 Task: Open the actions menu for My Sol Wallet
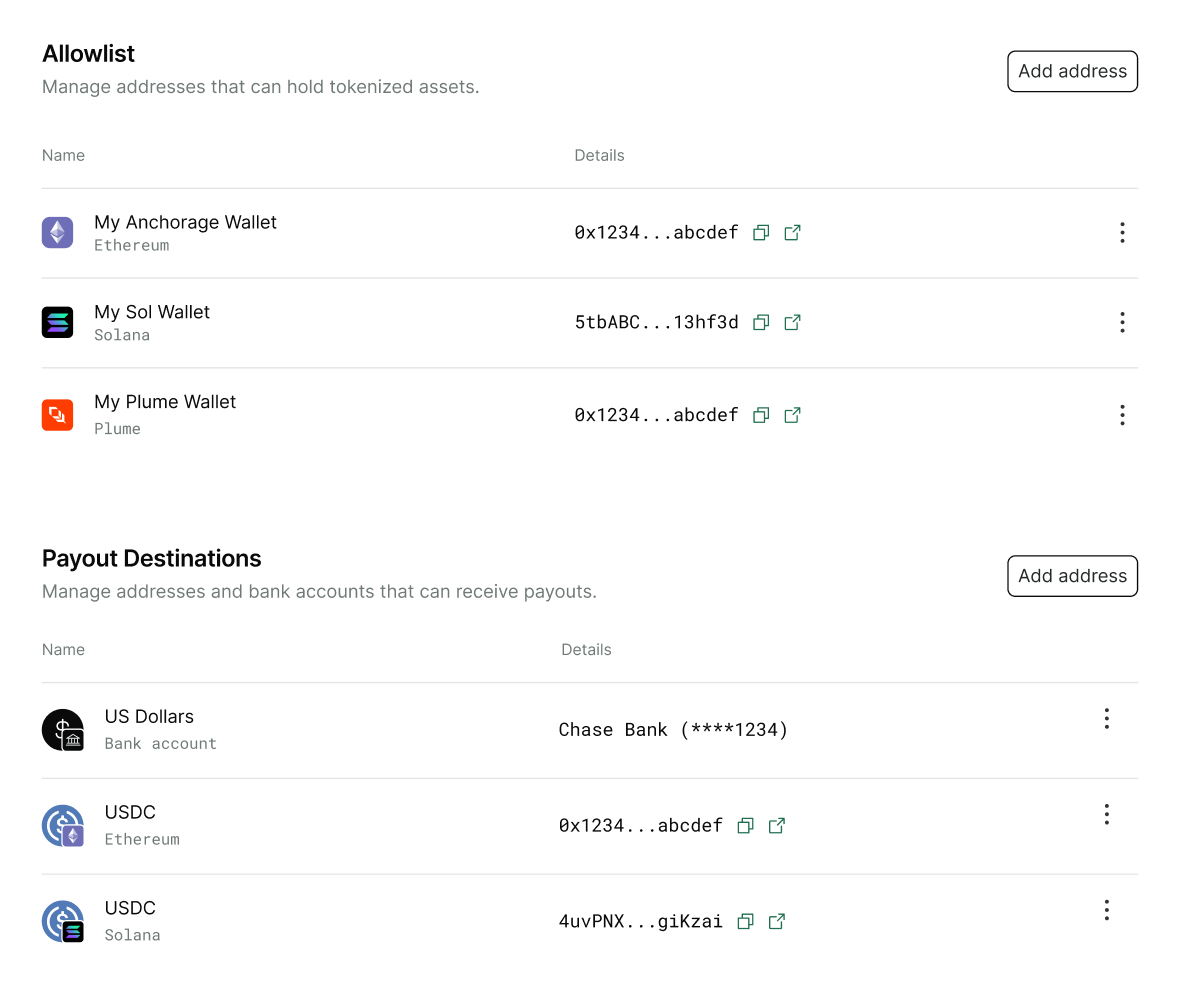[1122, 322]
